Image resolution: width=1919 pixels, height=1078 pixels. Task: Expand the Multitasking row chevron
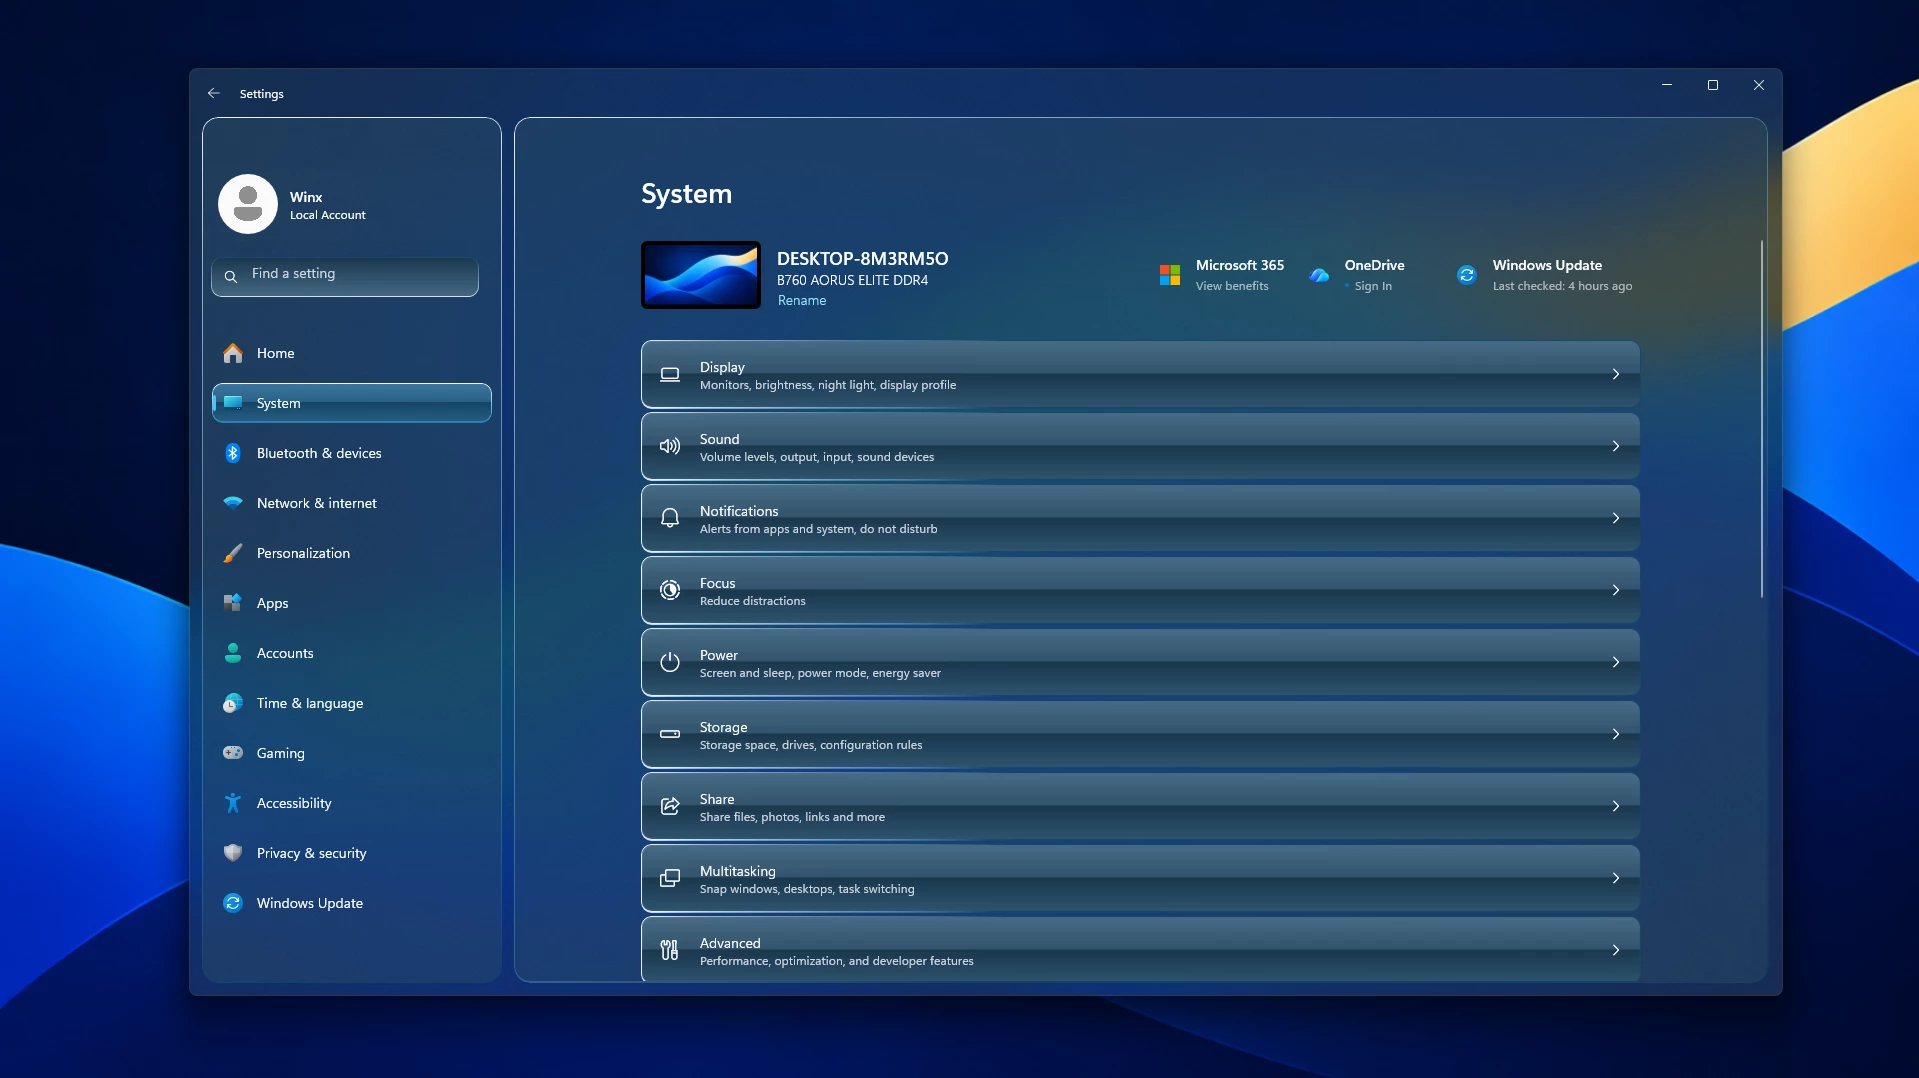(x=1616, y=878)
